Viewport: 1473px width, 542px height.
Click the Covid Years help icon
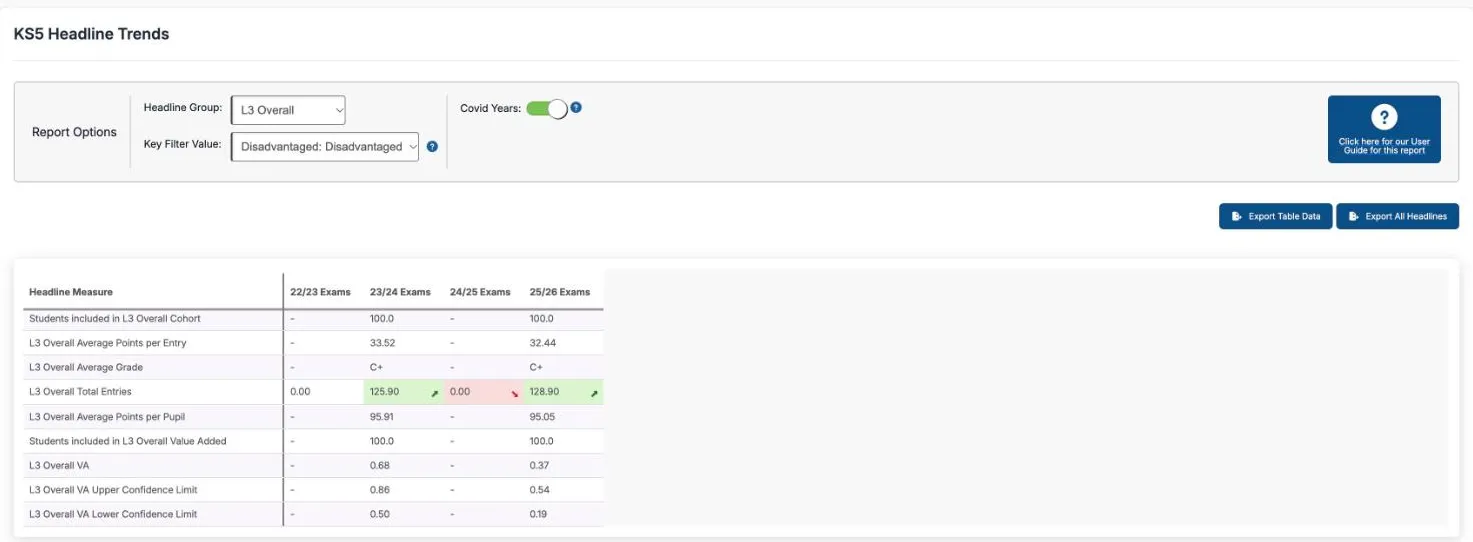(576, 107)
